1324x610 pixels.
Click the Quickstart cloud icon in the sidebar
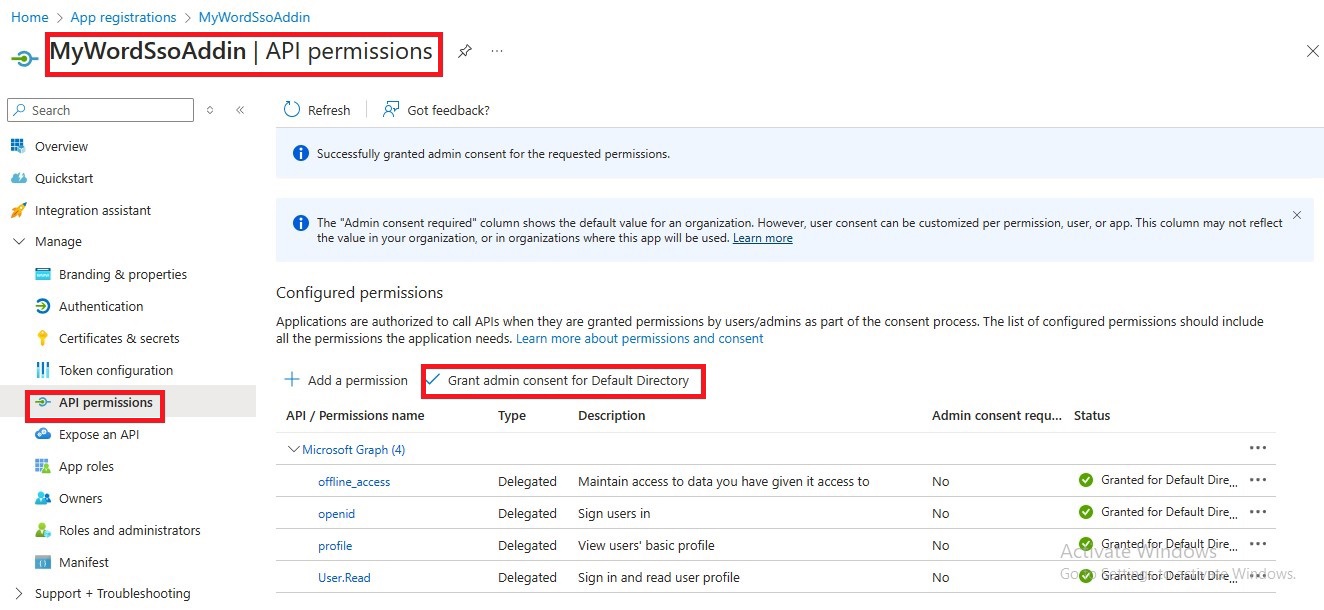pyautogui.click(x=18, y=178)
